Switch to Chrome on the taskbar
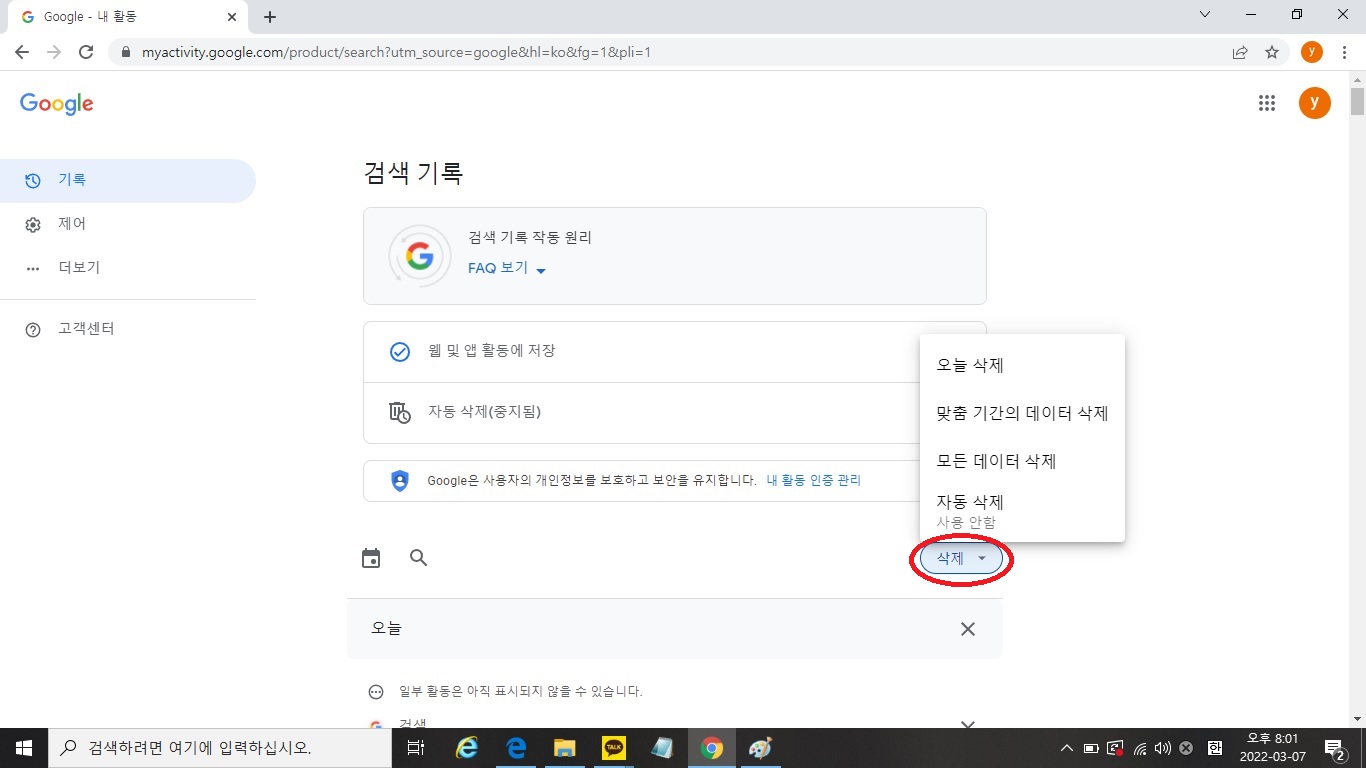This screenshot has height=768, width=1366. (712, 748)
